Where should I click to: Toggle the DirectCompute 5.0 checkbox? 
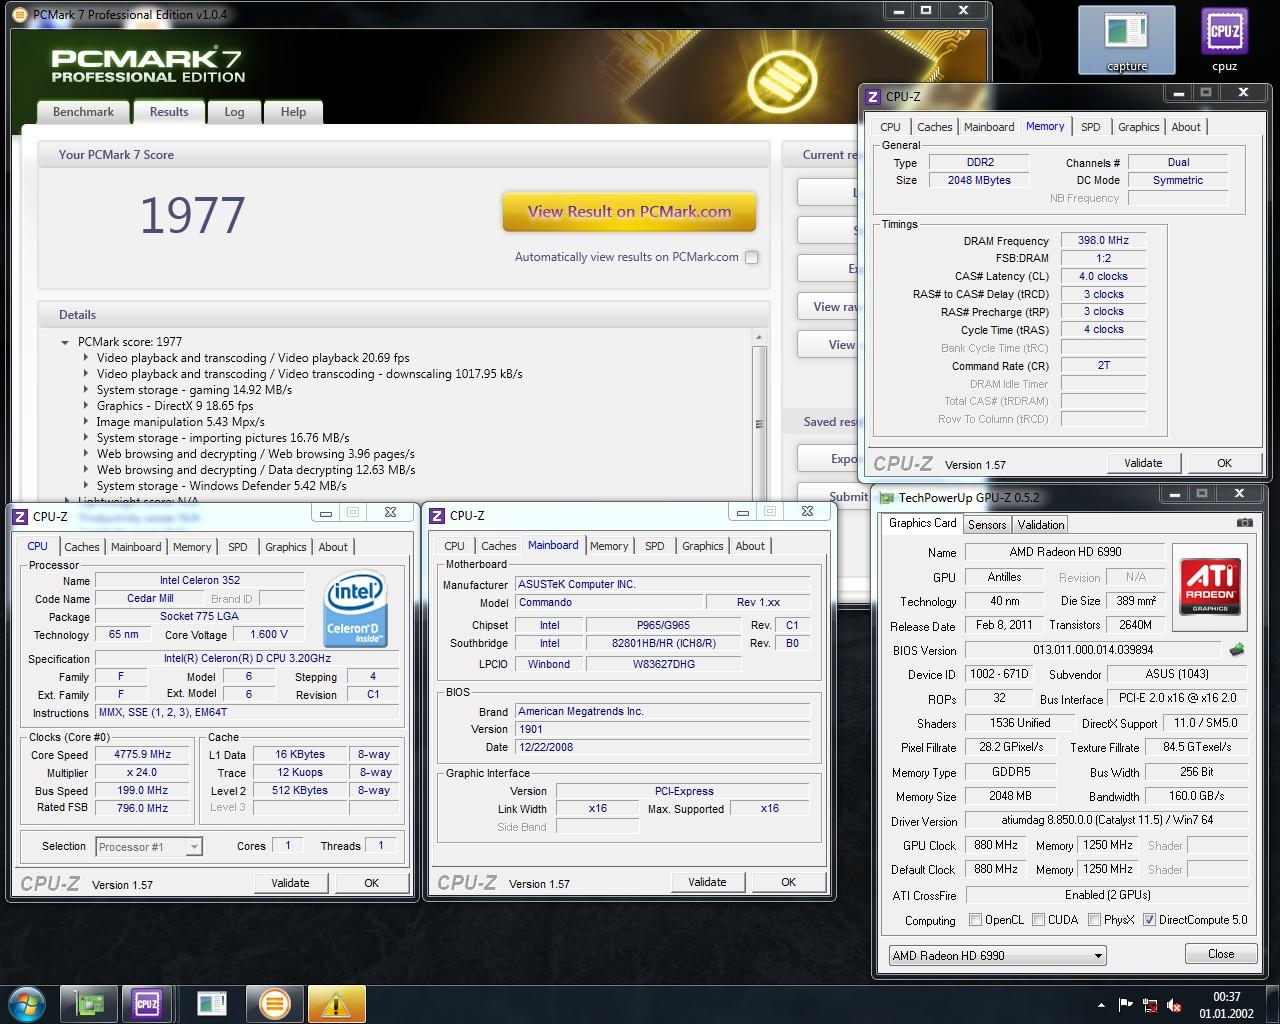pos(1149,919)
